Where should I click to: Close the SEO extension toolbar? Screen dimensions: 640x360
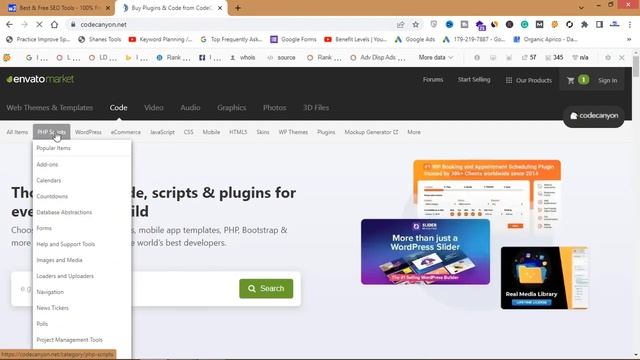(x=622, y=58)
